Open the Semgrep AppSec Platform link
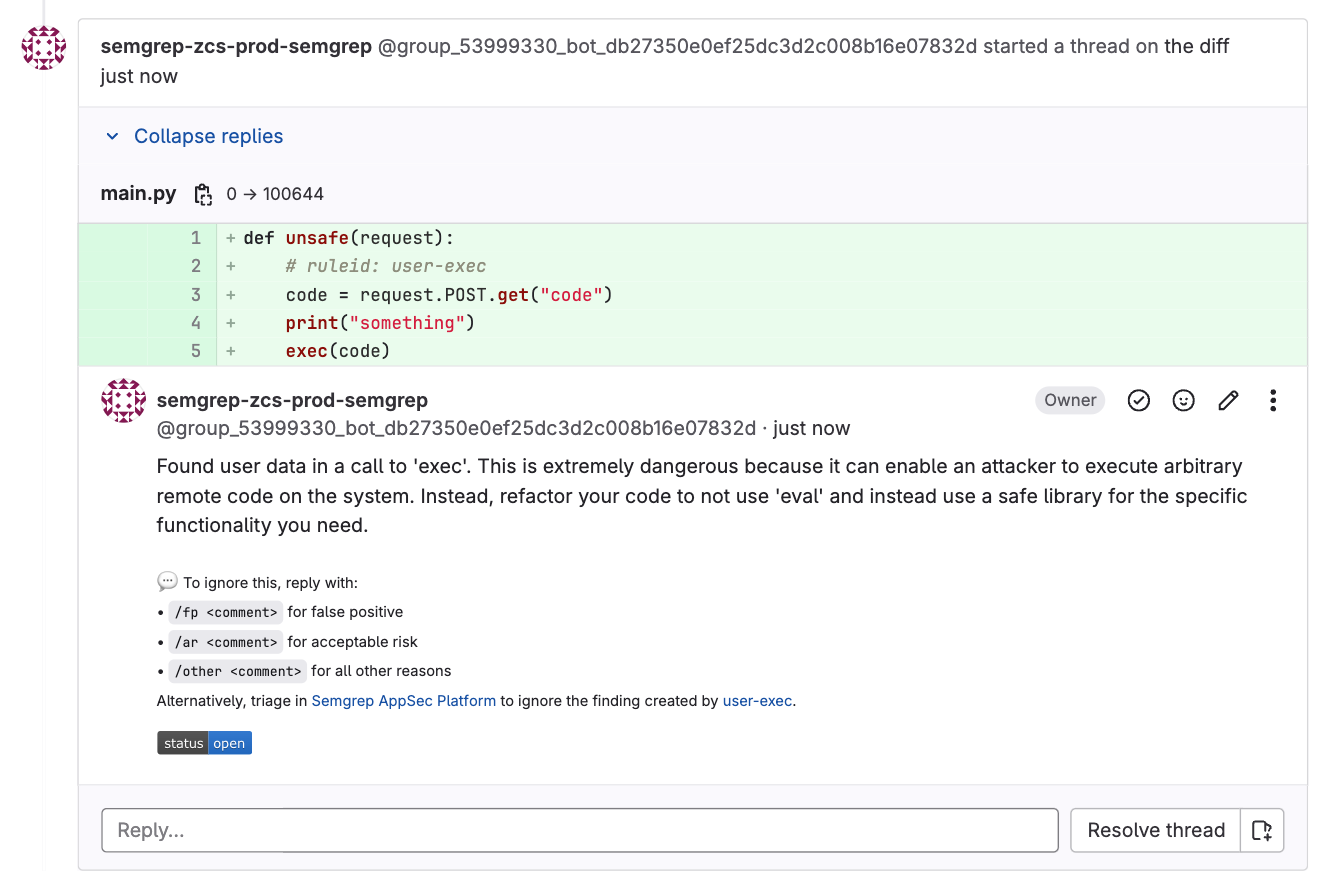 403,701
